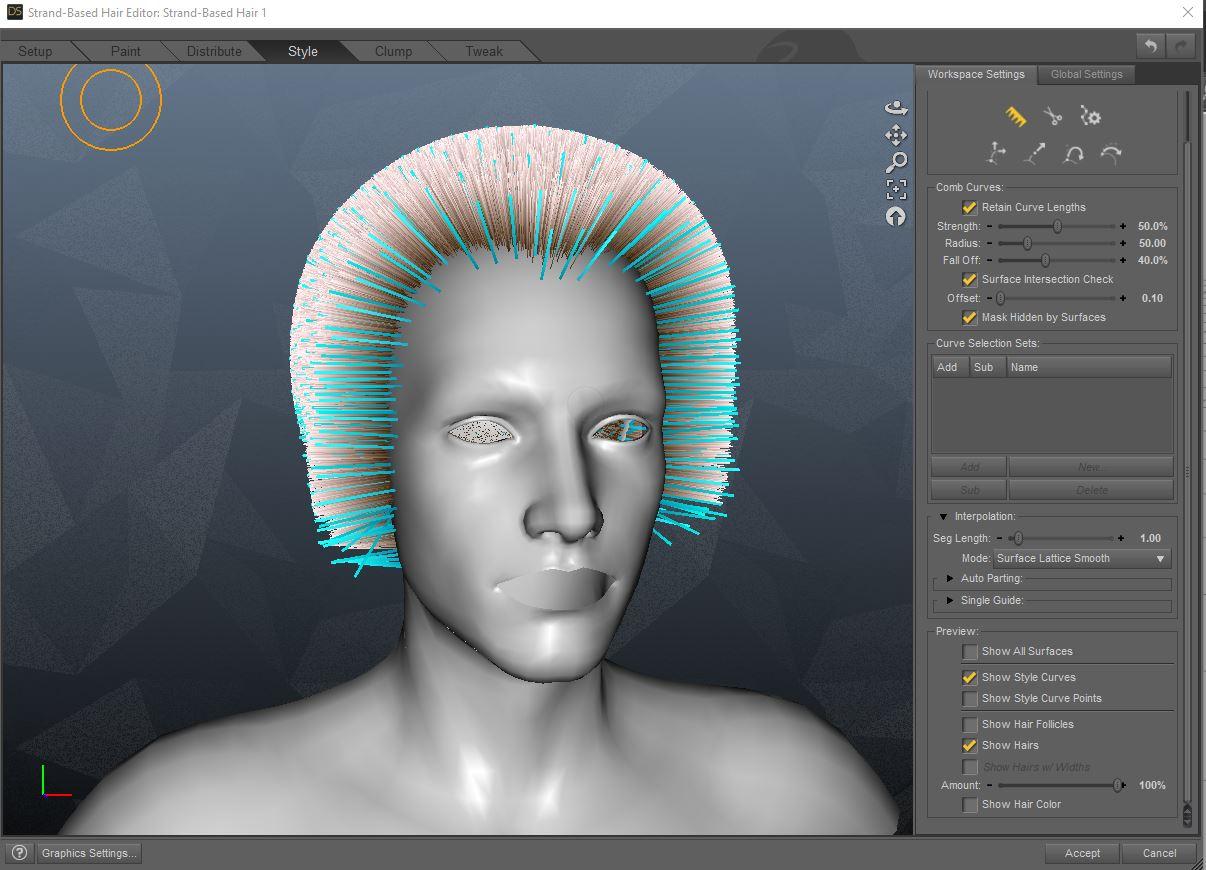Click the curve with gear tool icon

[x=1090, y=117]
